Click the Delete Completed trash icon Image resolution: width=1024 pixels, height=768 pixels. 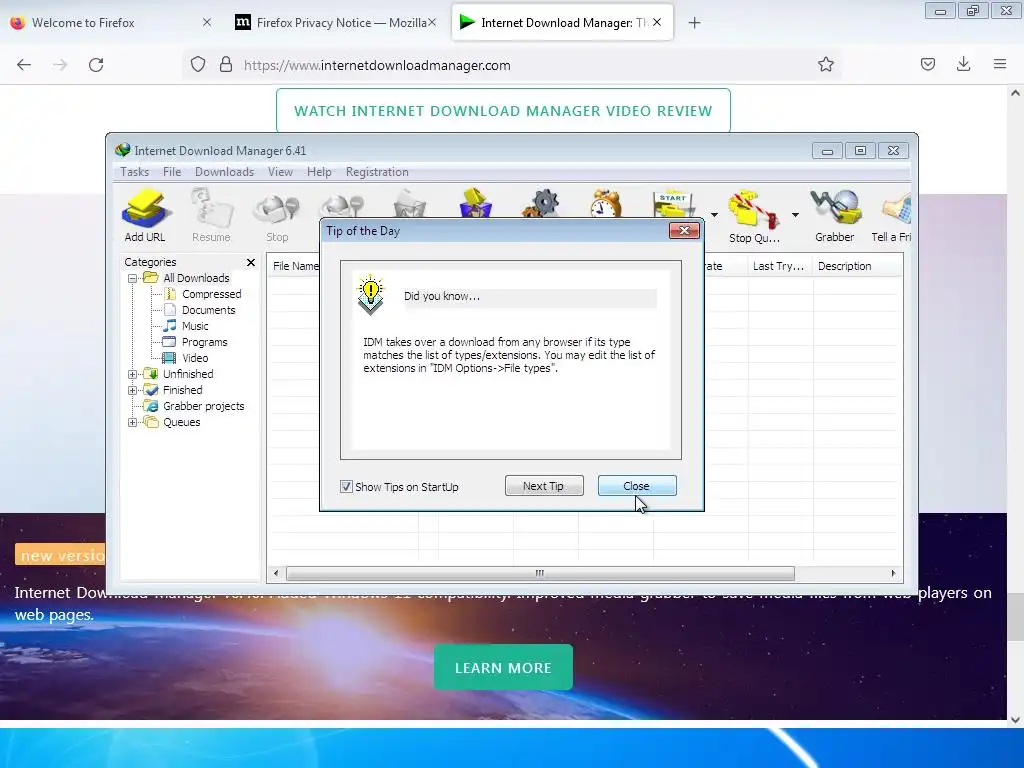(x=410, y=203)
